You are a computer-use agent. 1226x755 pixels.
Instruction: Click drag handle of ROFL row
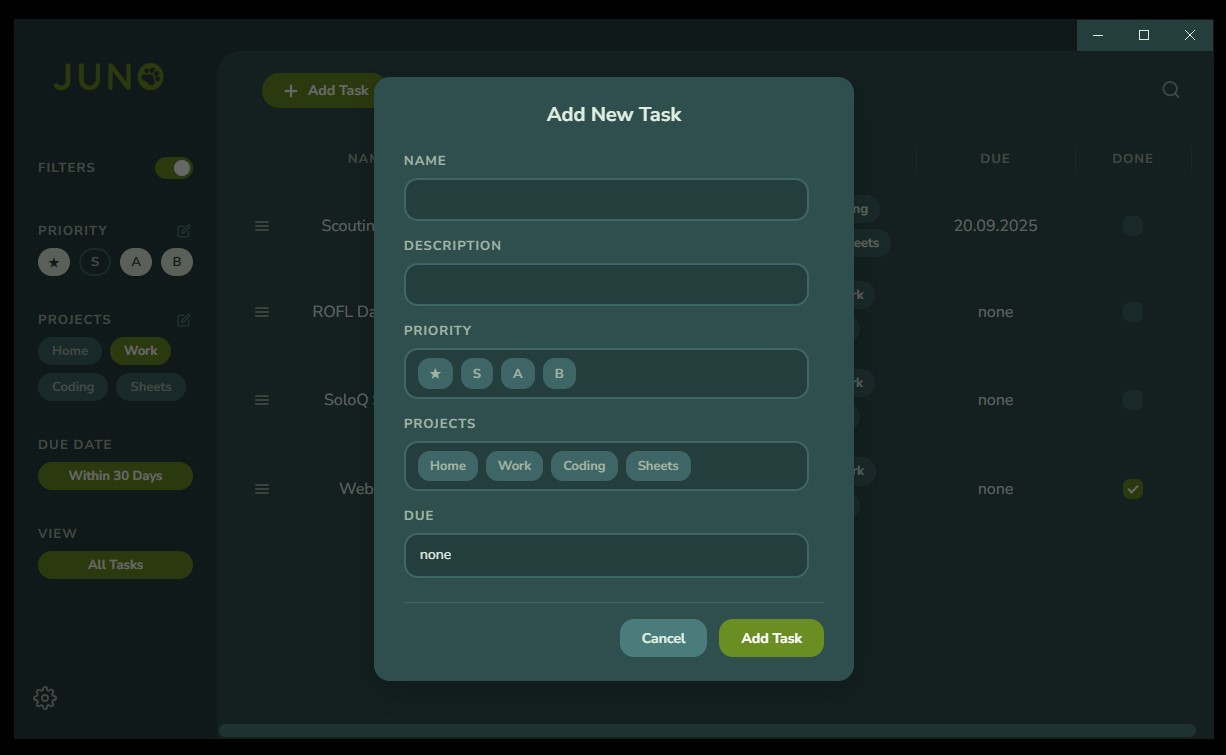pyautogui.click(x=262, y=312)
